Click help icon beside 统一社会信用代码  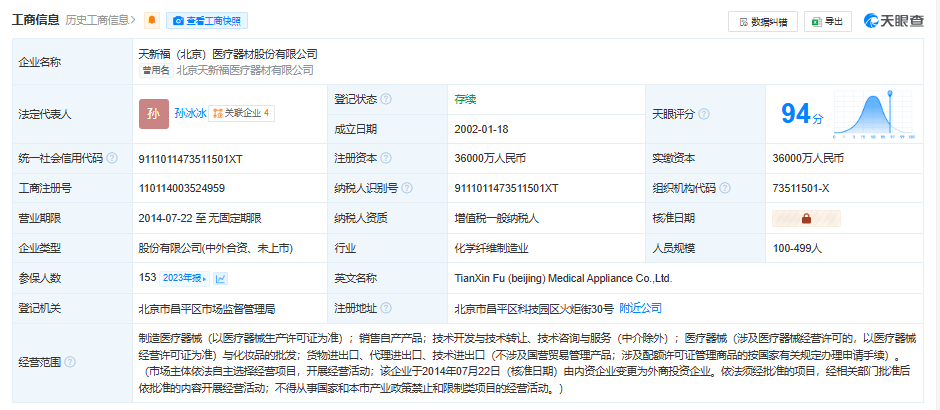coord(112,159)
